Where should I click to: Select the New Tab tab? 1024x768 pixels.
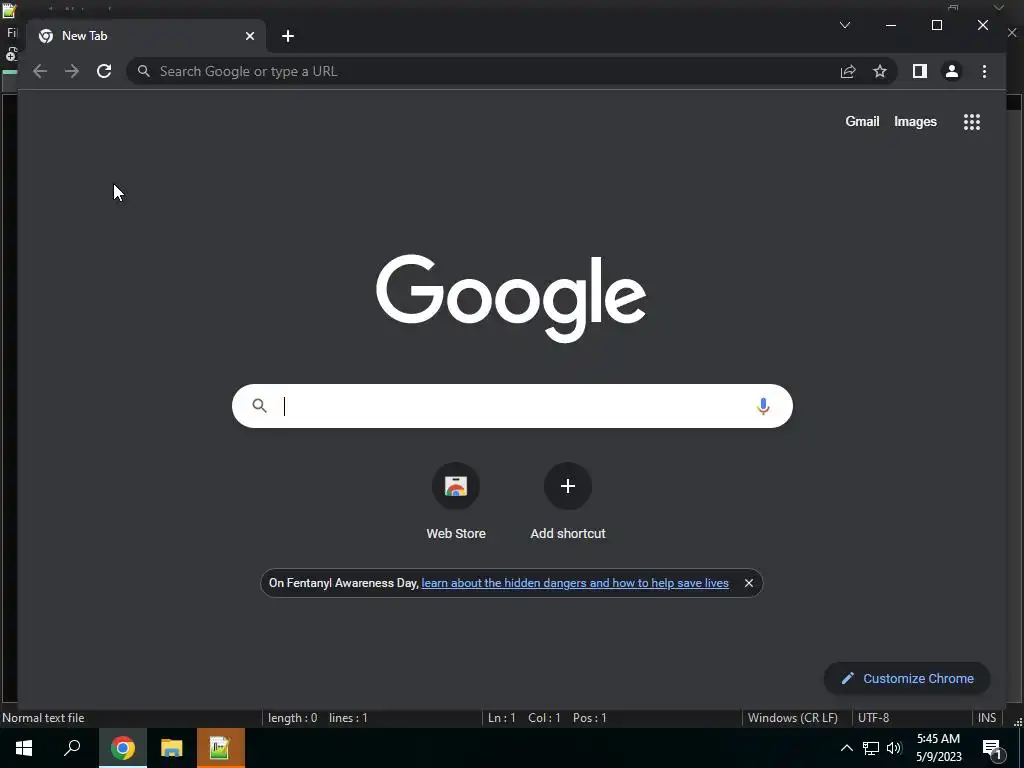(146, 36)
